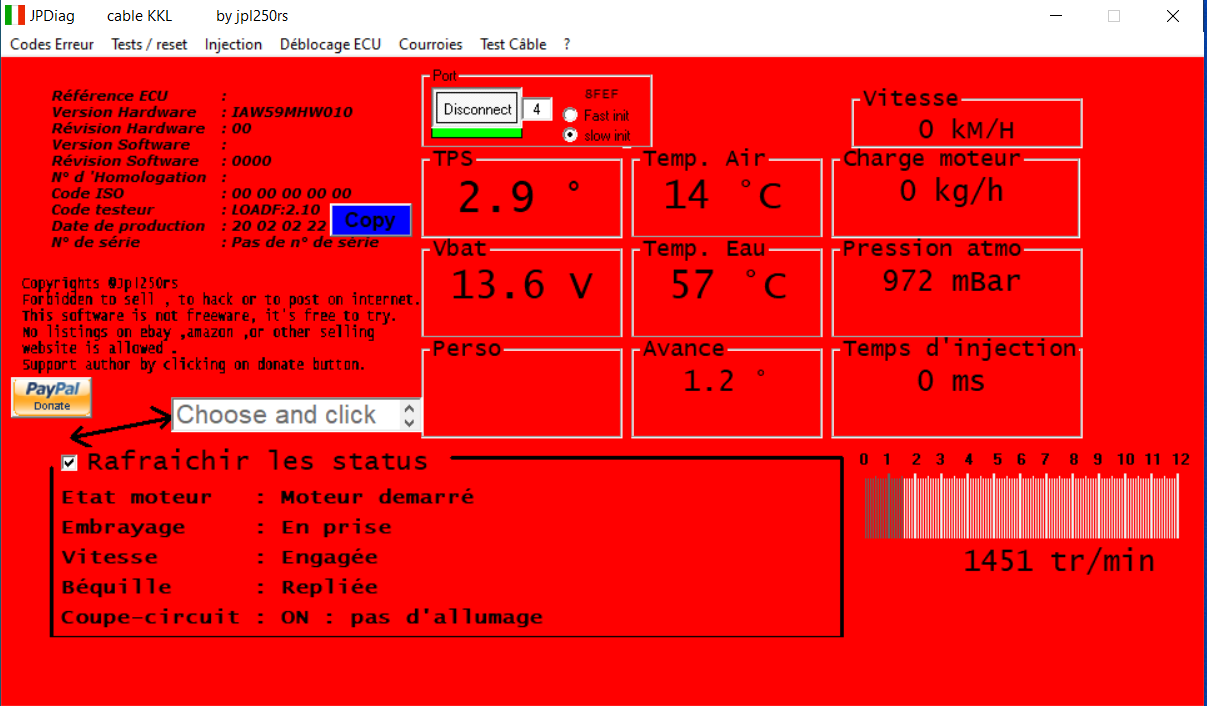Click the PayPal Donate icon
1207x706 pixels.
(51, 397)
